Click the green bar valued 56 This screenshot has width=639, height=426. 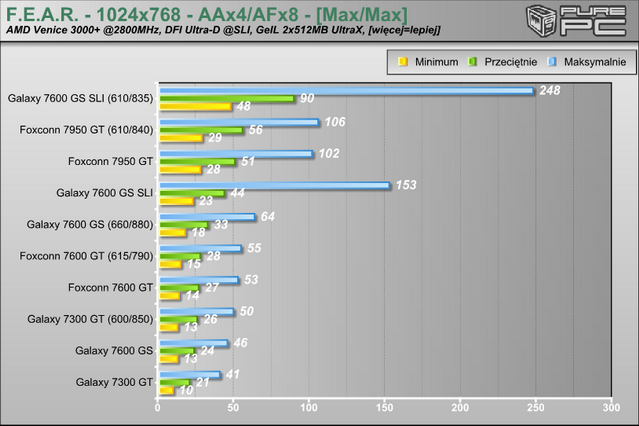(201, 130)
